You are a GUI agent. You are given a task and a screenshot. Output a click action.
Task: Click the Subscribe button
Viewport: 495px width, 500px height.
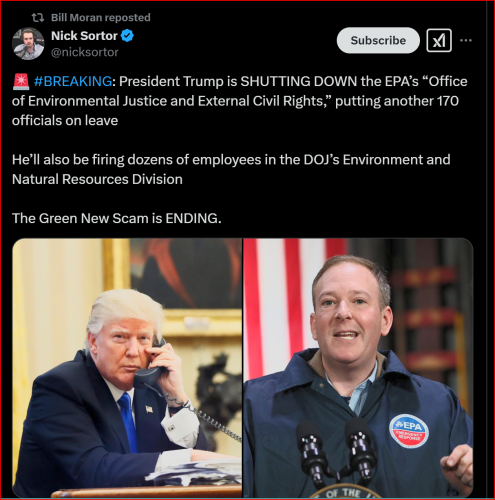pyautogui.click(x=378, y=40)
